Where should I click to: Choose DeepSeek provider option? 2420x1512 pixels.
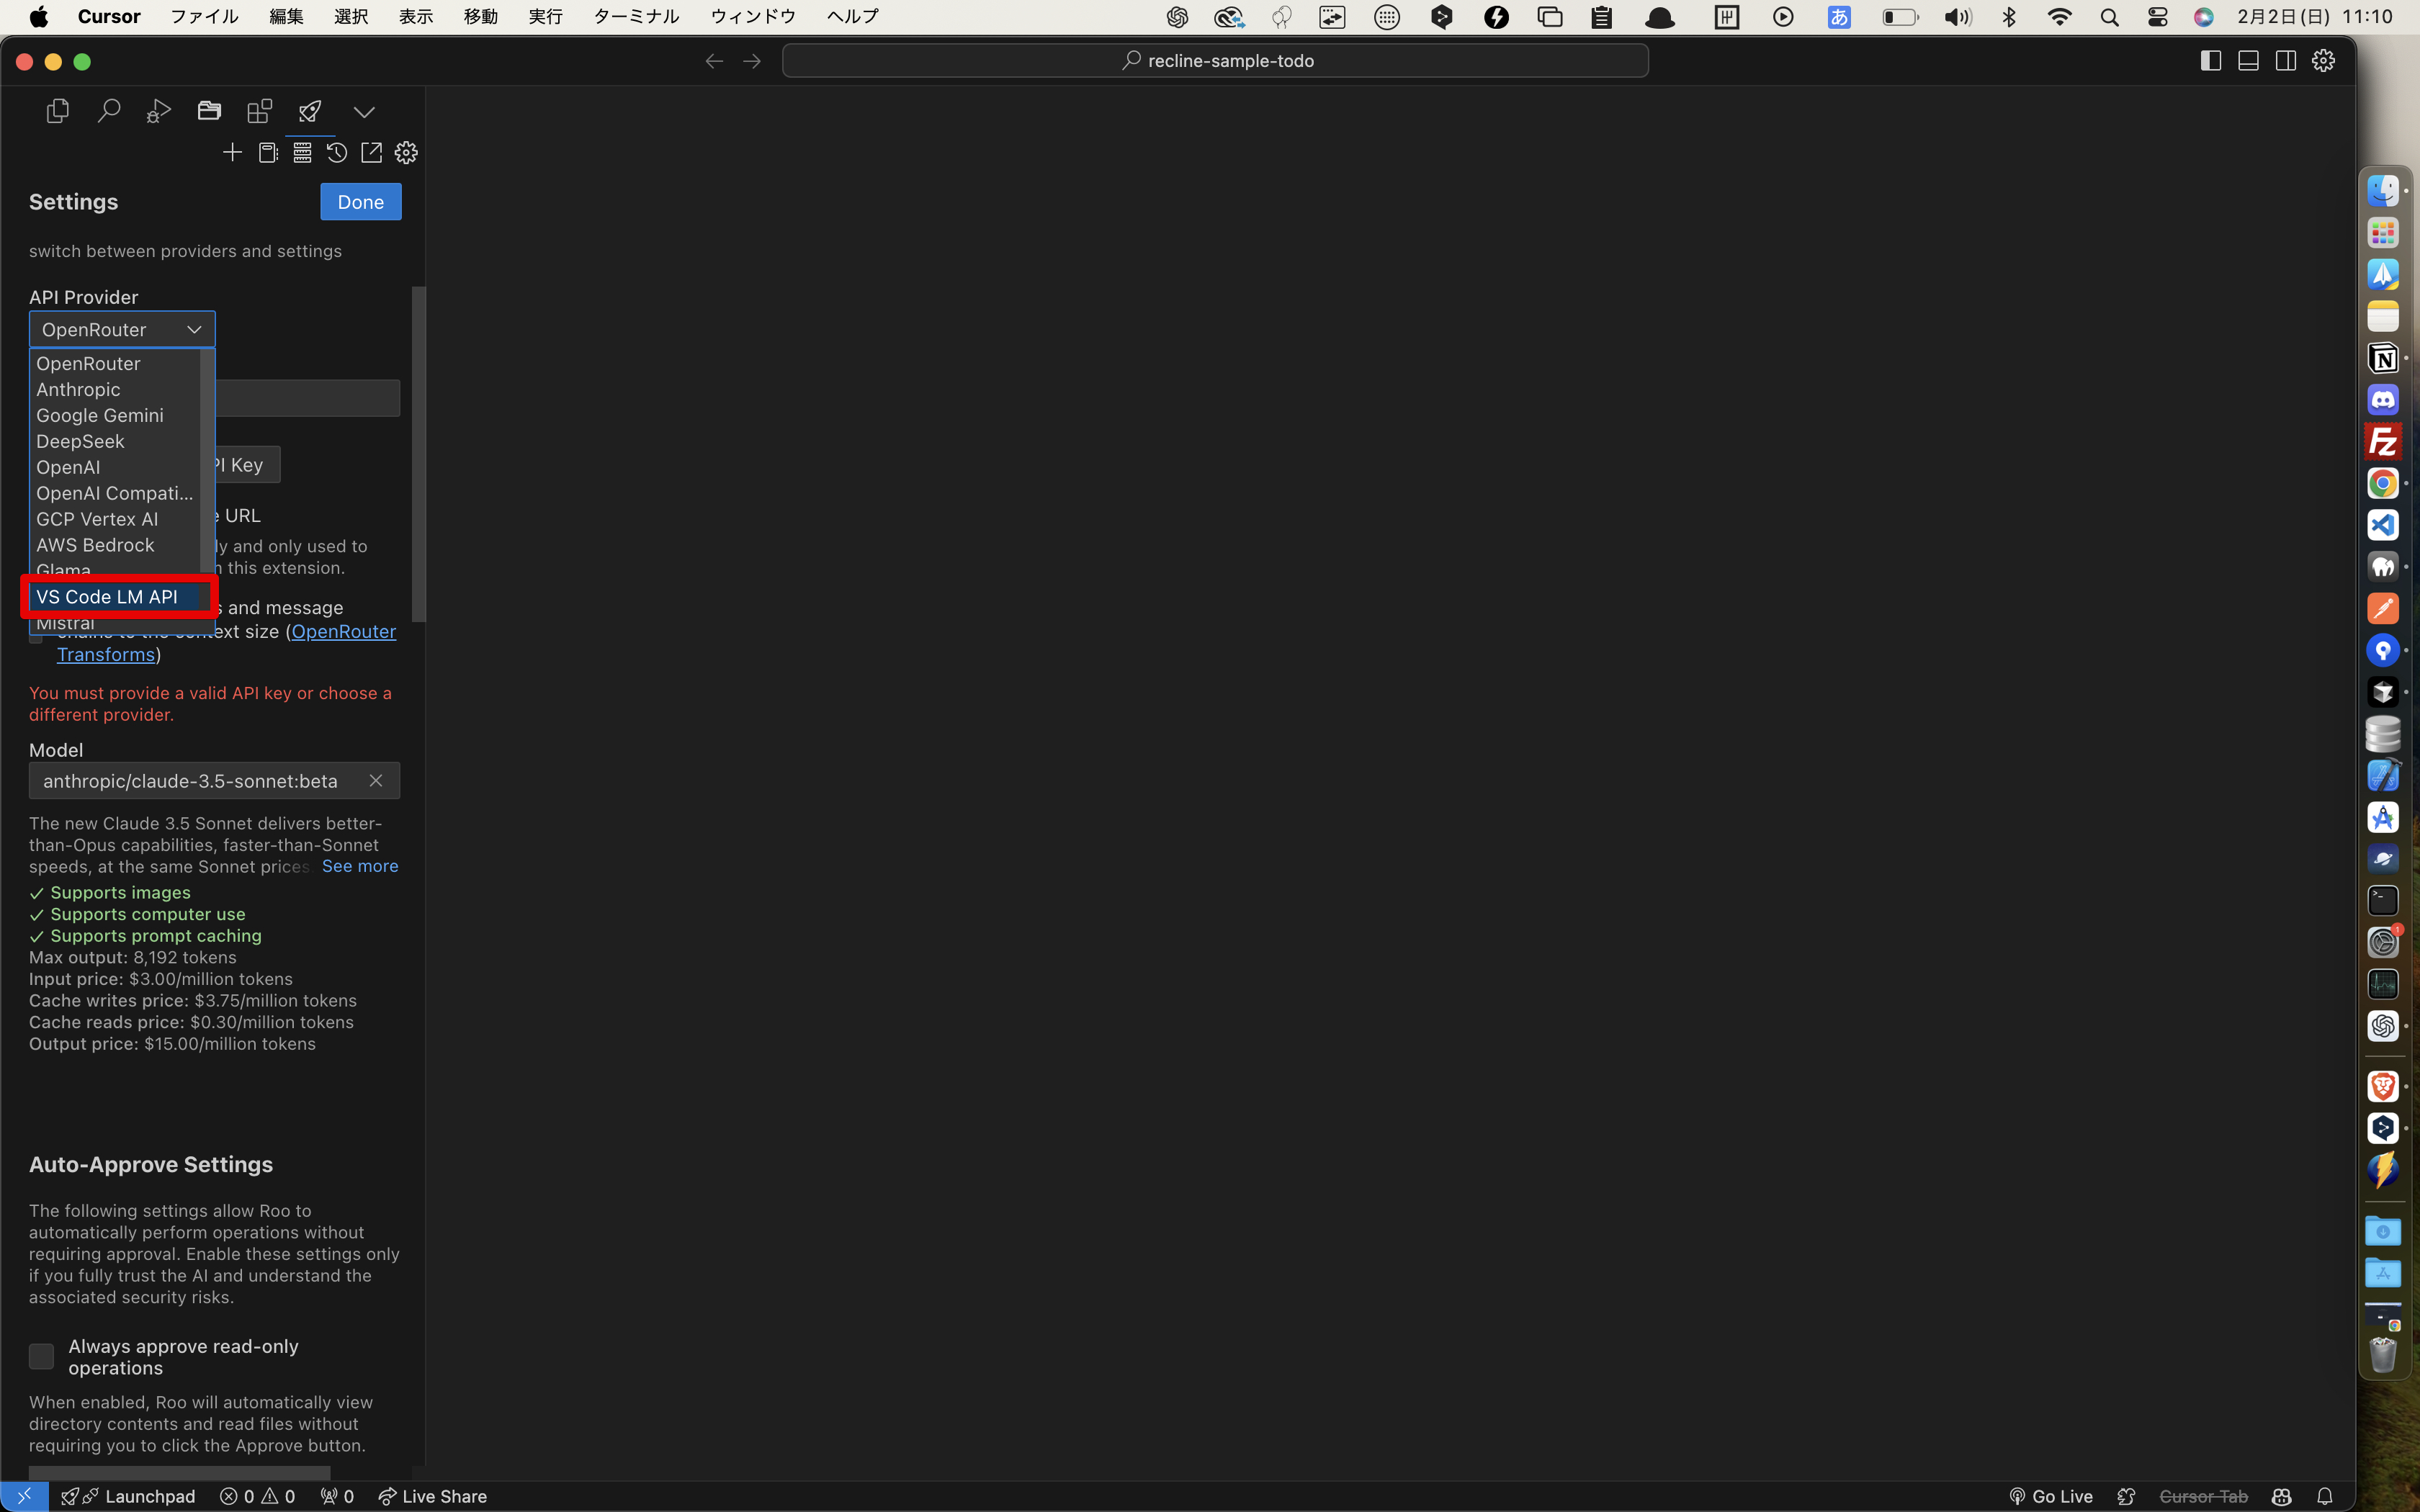coord(115,441)
